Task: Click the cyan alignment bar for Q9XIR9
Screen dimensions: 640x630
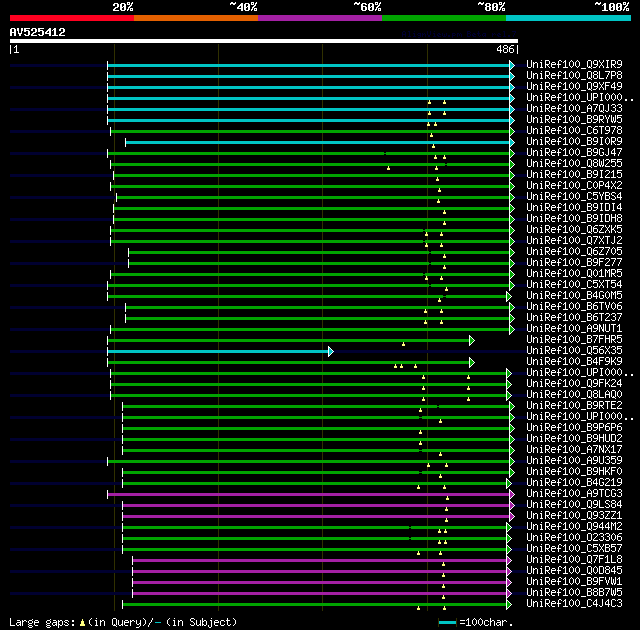Action: [x=309, y=65]
